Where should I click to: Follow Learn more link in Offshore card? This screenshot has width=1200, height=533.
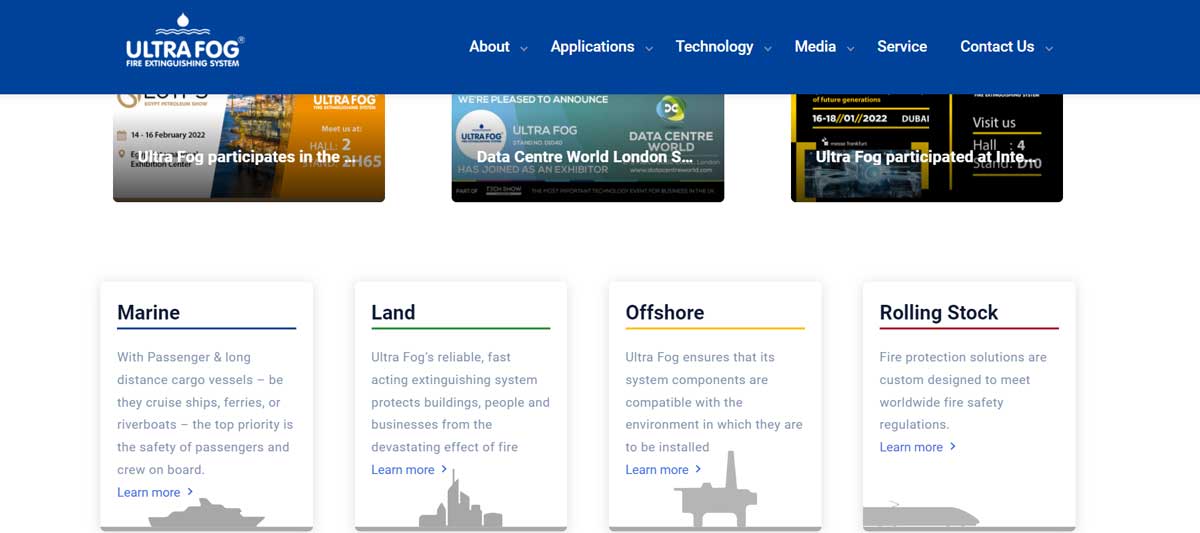657,470
